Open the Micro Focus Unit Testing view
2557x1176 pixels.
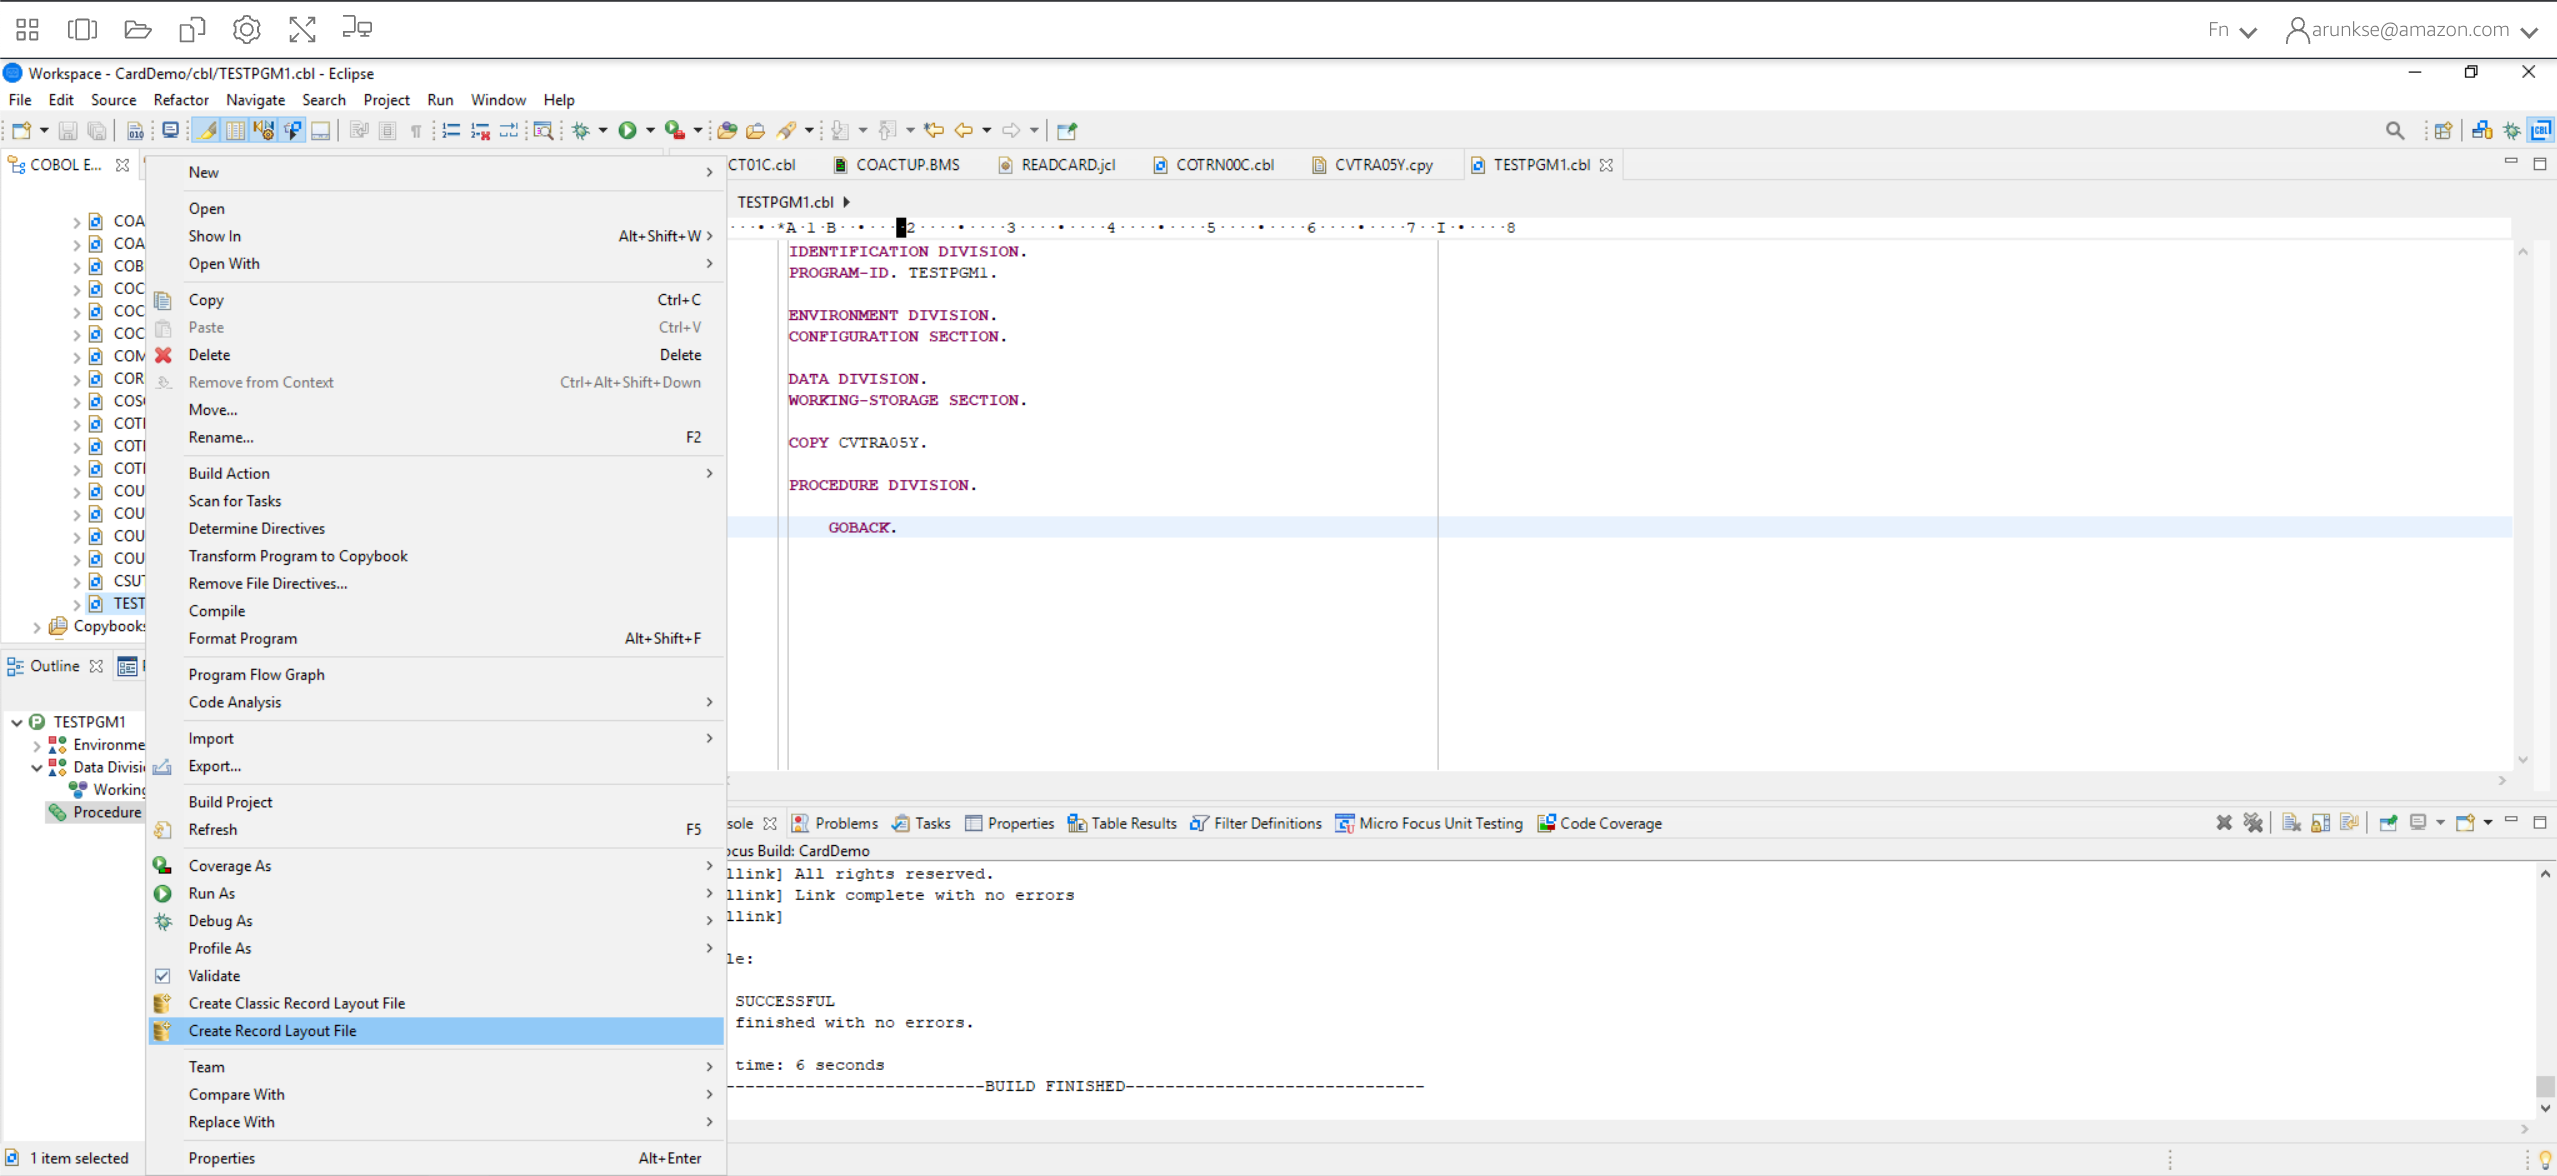point(1438,822)
